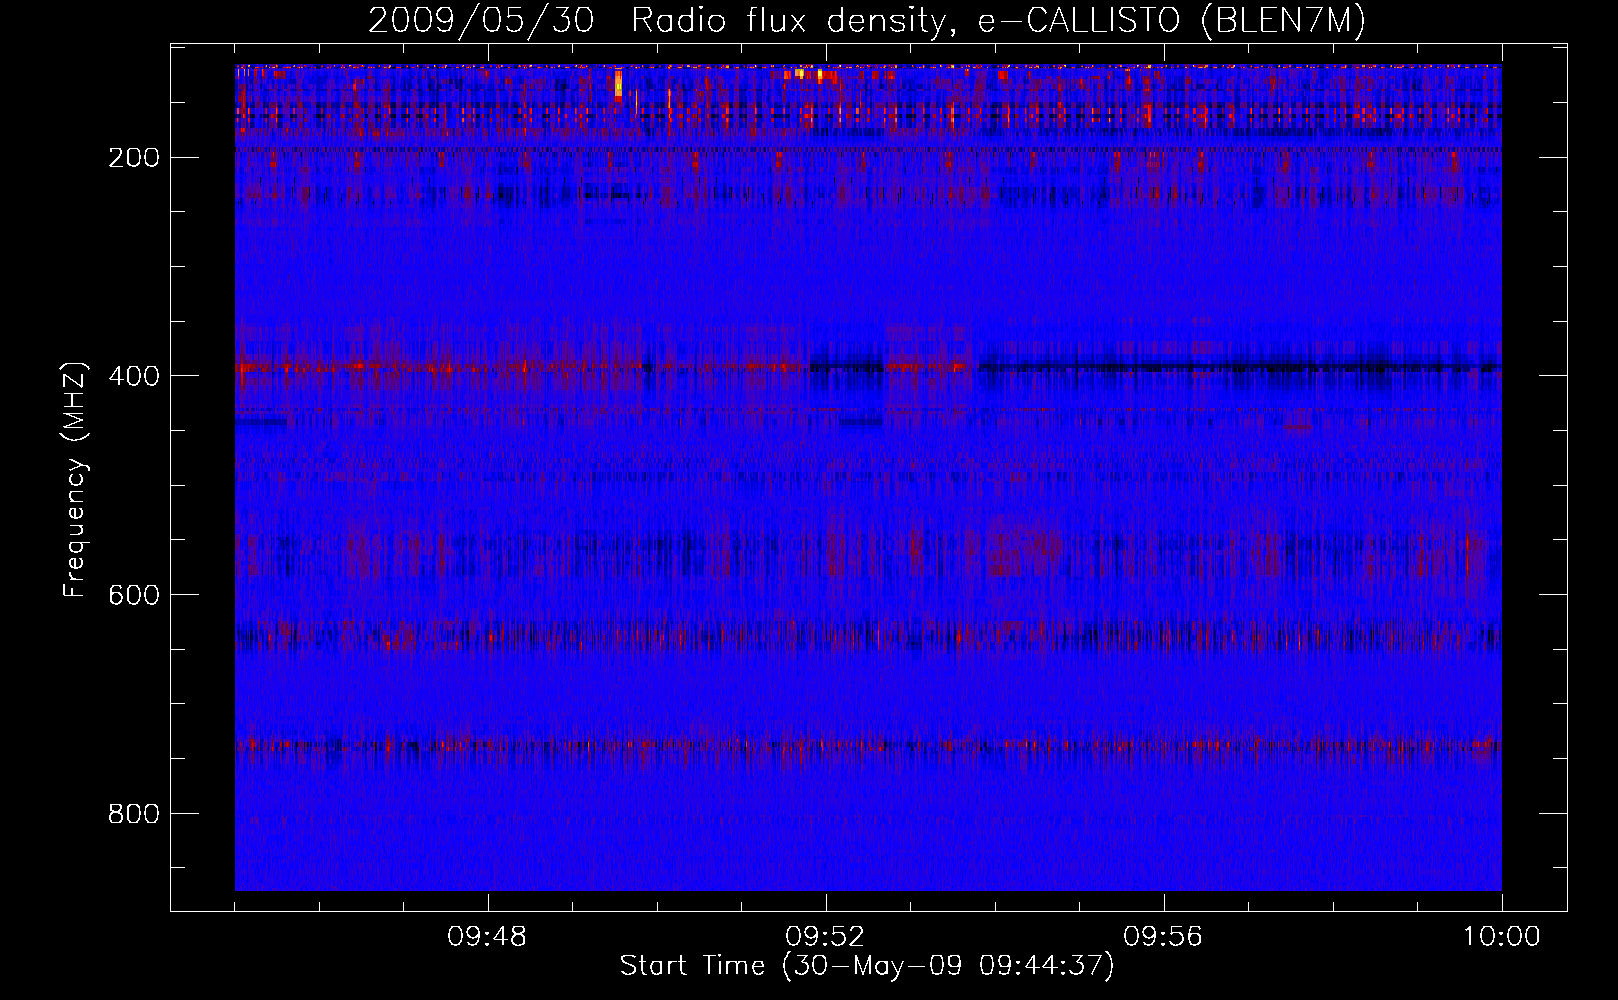Click the plot title '2009/05/30 Radio flux density, e-CALLISTO (BLEN7M)'
The image size is (1618, 1000).
pos(867,21)
